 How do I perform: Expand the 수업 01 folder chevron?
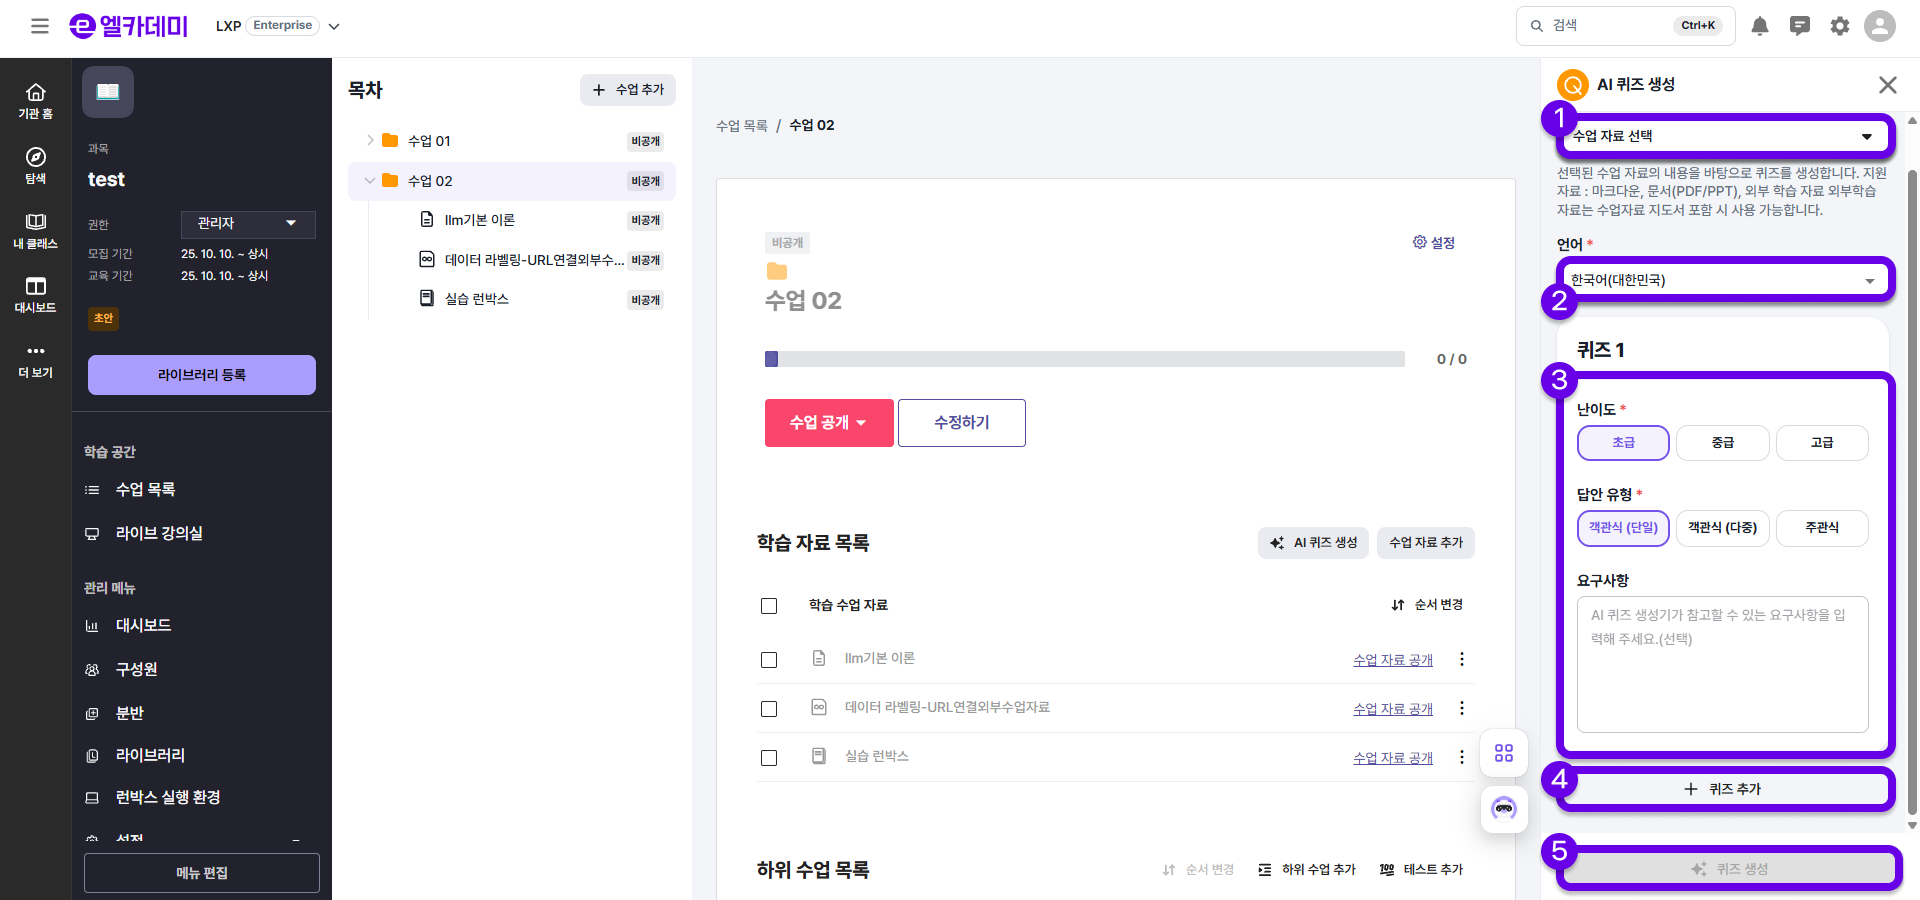370,141
